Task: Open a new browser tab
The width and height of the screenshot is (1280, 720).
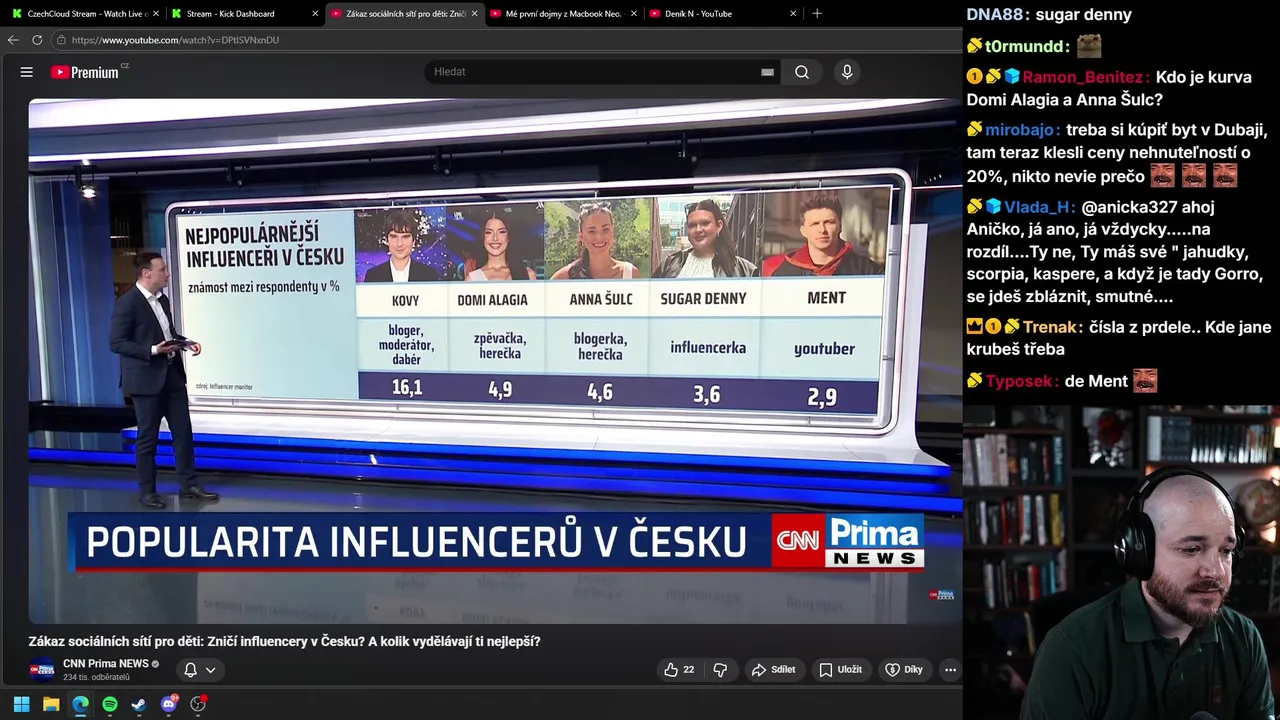Action: click(817, 14)
